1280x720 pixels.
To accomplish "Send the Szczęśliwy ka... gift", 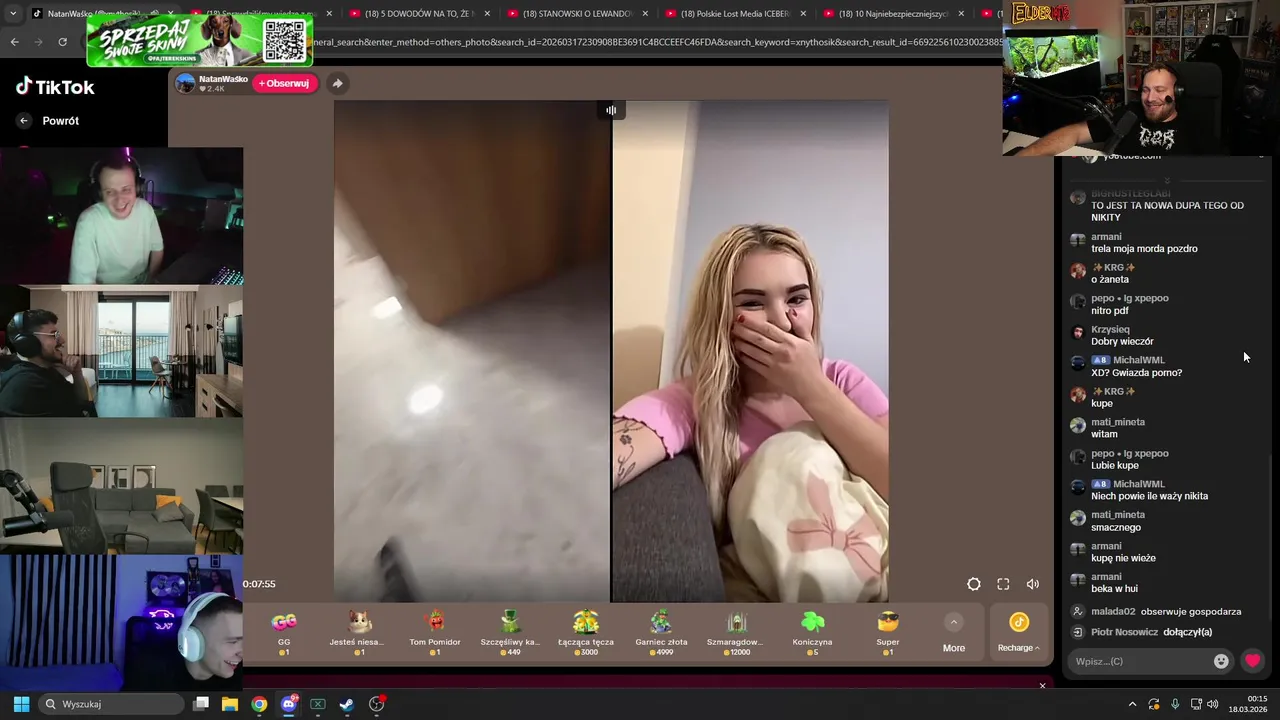I will coord(510,632).
